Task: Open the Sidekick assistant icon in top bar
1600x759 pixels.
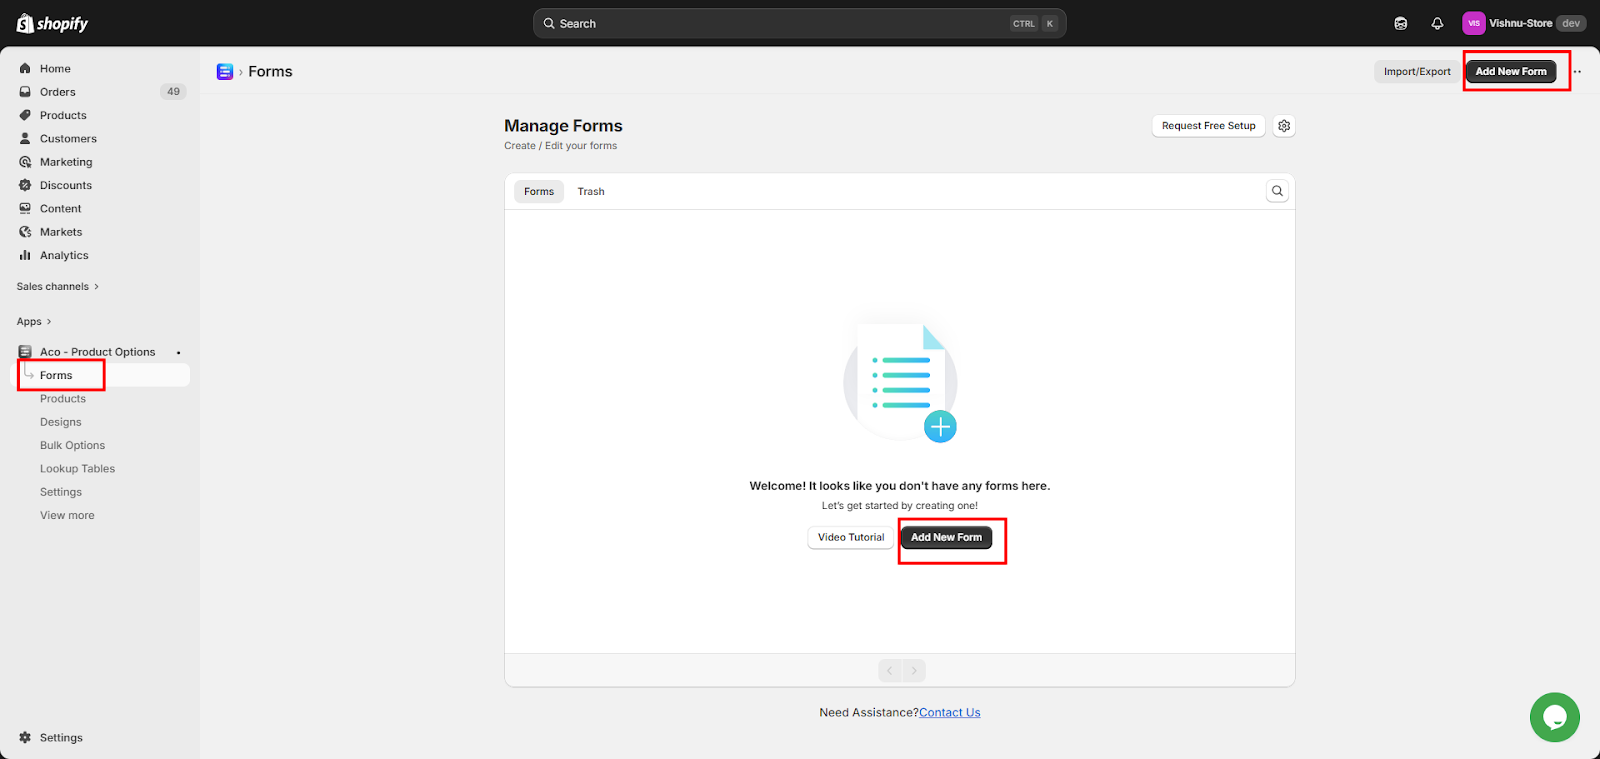Action: tap(1400, 23)
